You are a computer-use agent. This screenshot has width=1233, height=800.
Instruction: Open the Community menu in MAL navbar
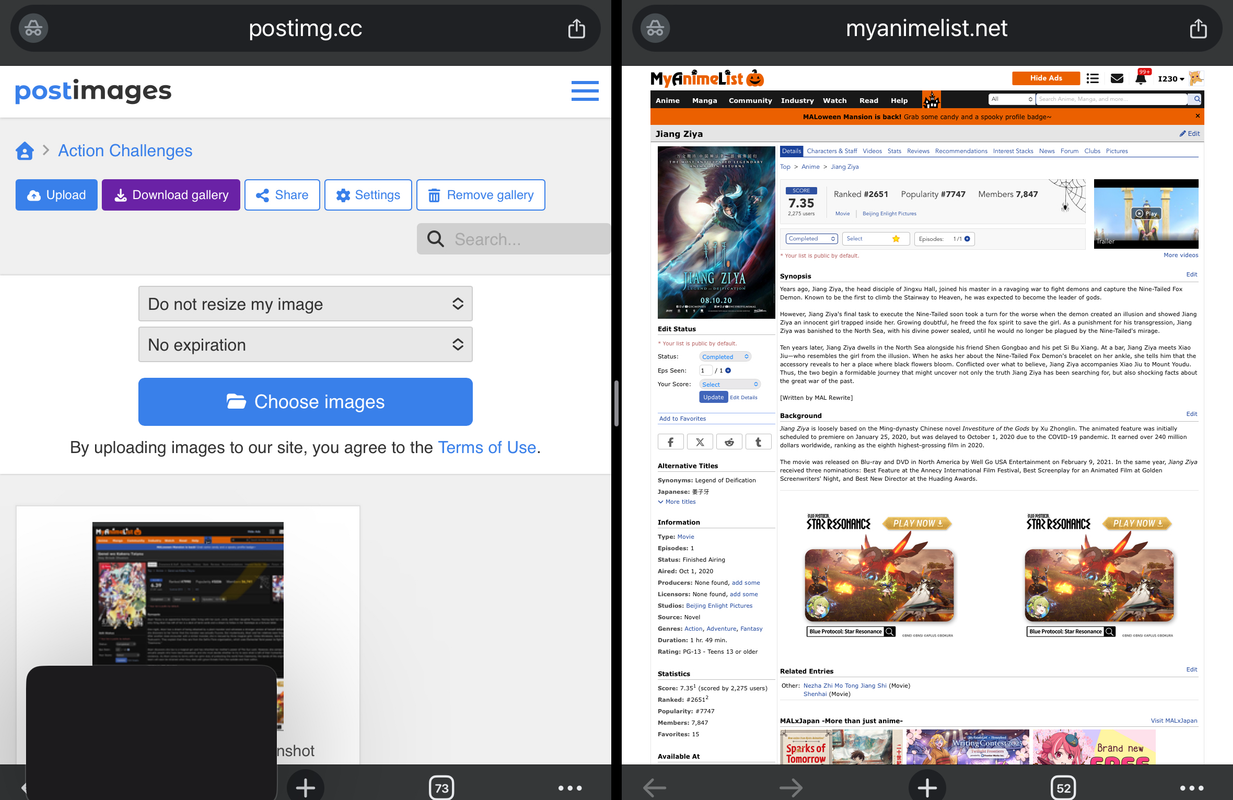click(x=750, y=100)
